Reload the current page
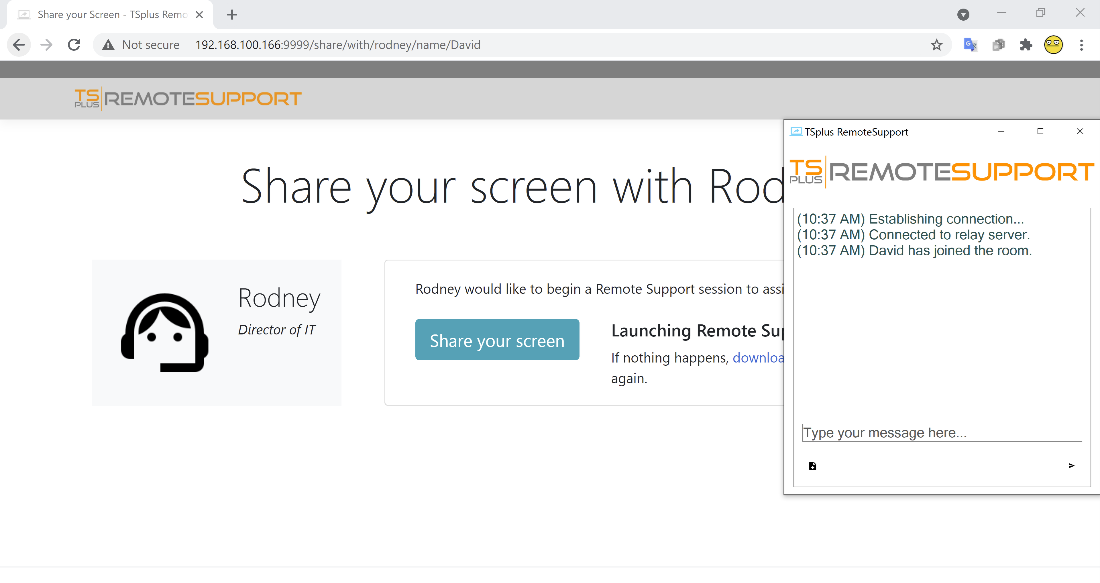 [x=73, y=45]
